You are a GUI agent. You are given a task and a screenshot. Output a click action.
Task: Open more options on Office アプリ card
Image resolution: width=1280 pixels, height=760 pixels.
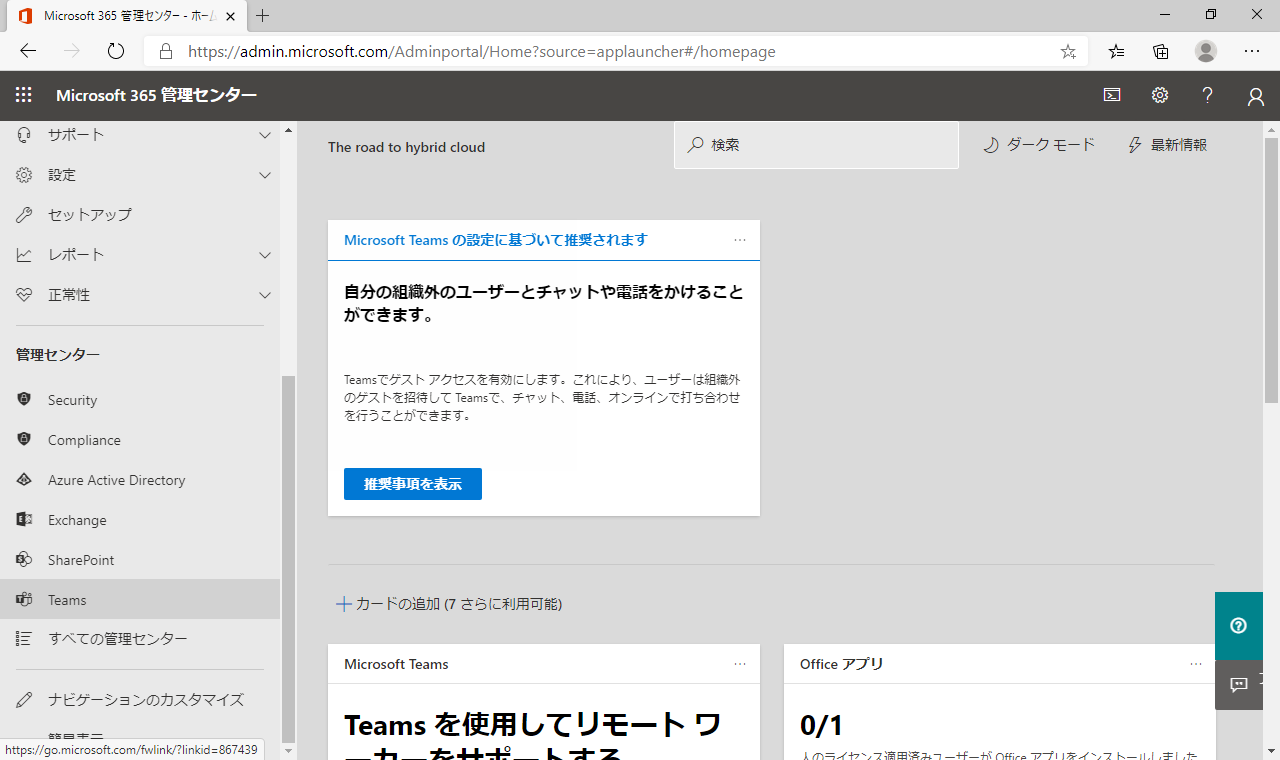1196,664
